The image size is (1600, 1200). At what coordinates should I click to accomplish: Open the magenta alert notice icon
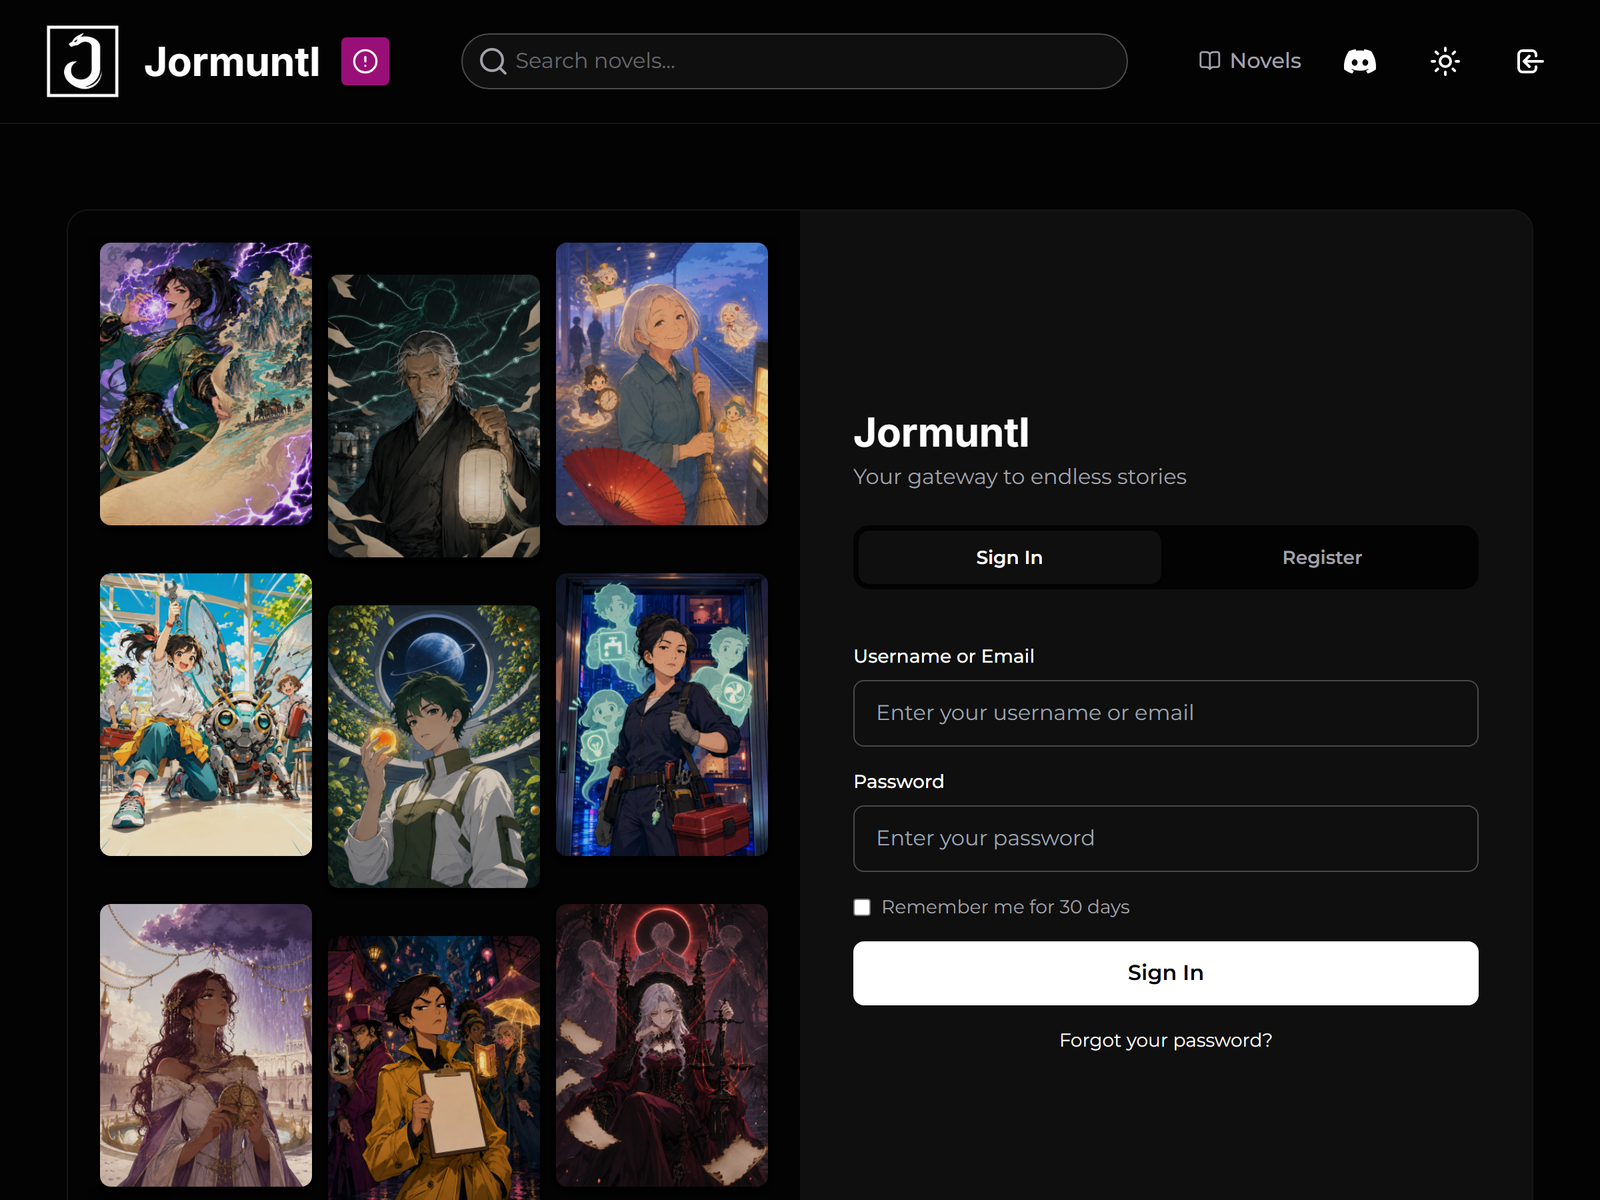click(x=365, y=61)
